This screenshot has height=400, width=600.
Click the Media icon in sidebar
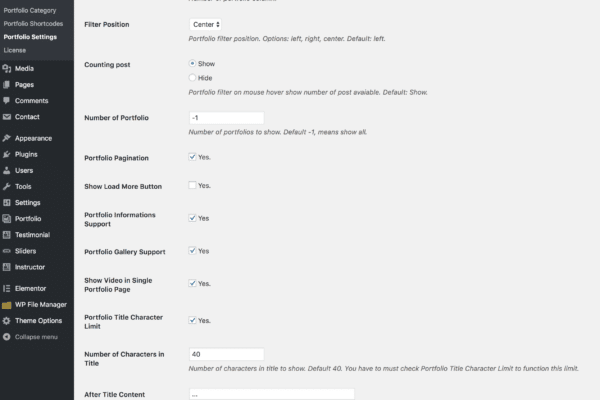point(7,69)
